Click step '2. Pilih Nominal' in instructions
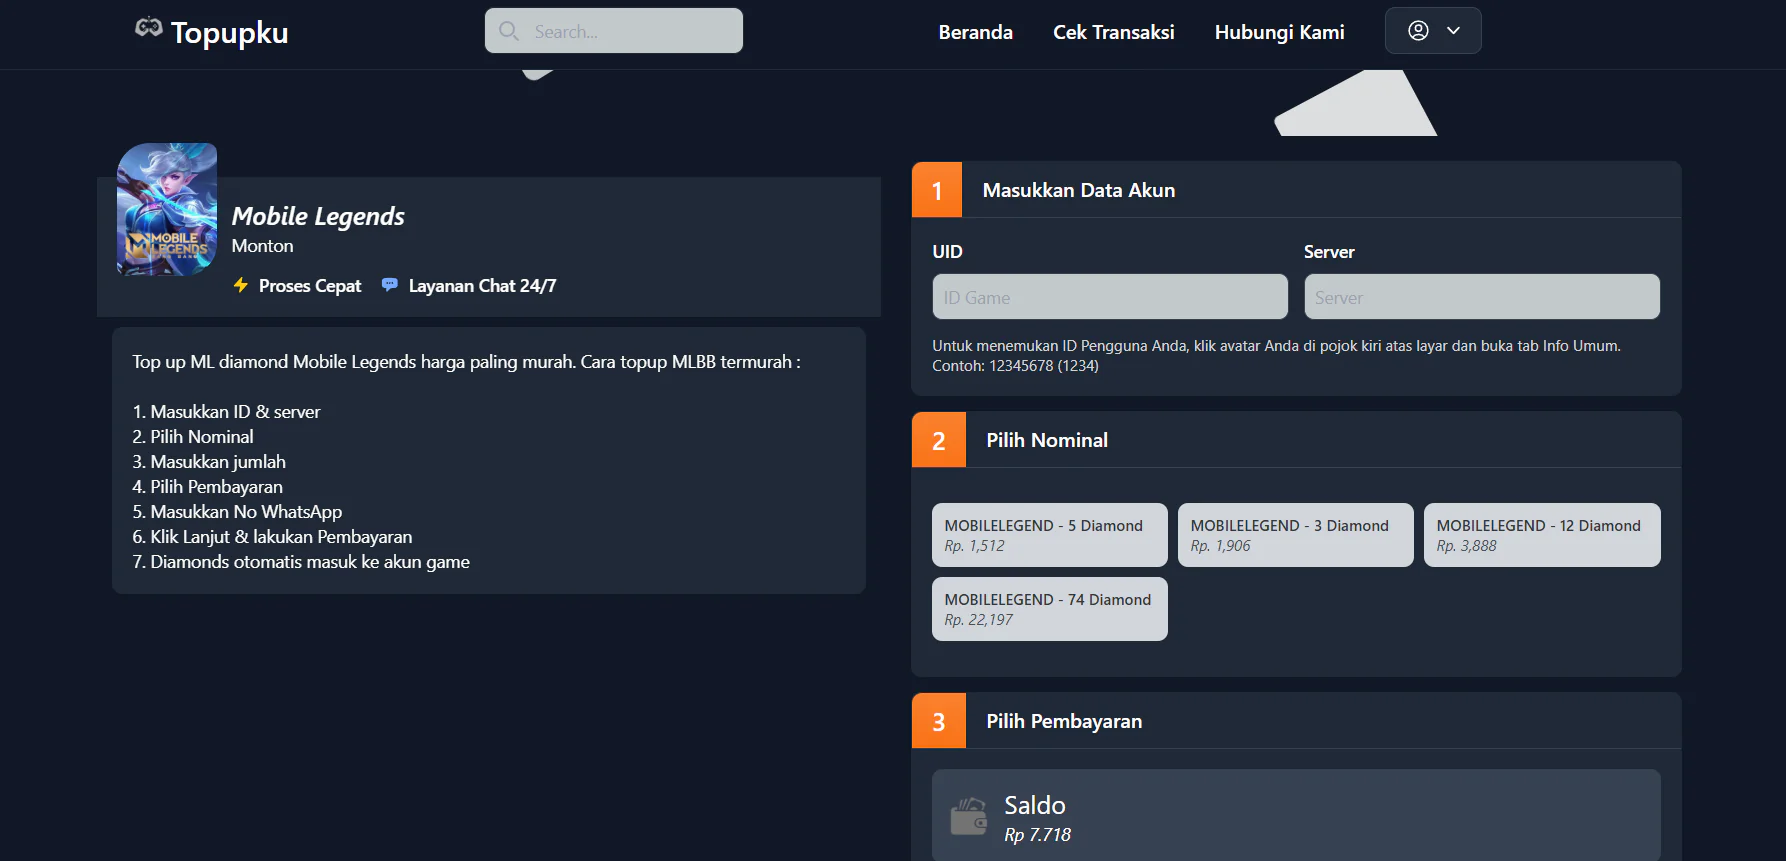The width and height of the screenshot is (1786, 861). tap(193, 437)
